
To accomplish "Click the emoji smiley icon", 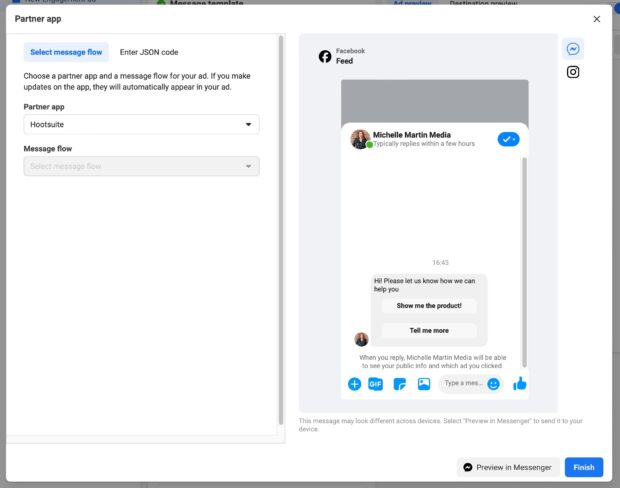I will [x=493, y=384].
